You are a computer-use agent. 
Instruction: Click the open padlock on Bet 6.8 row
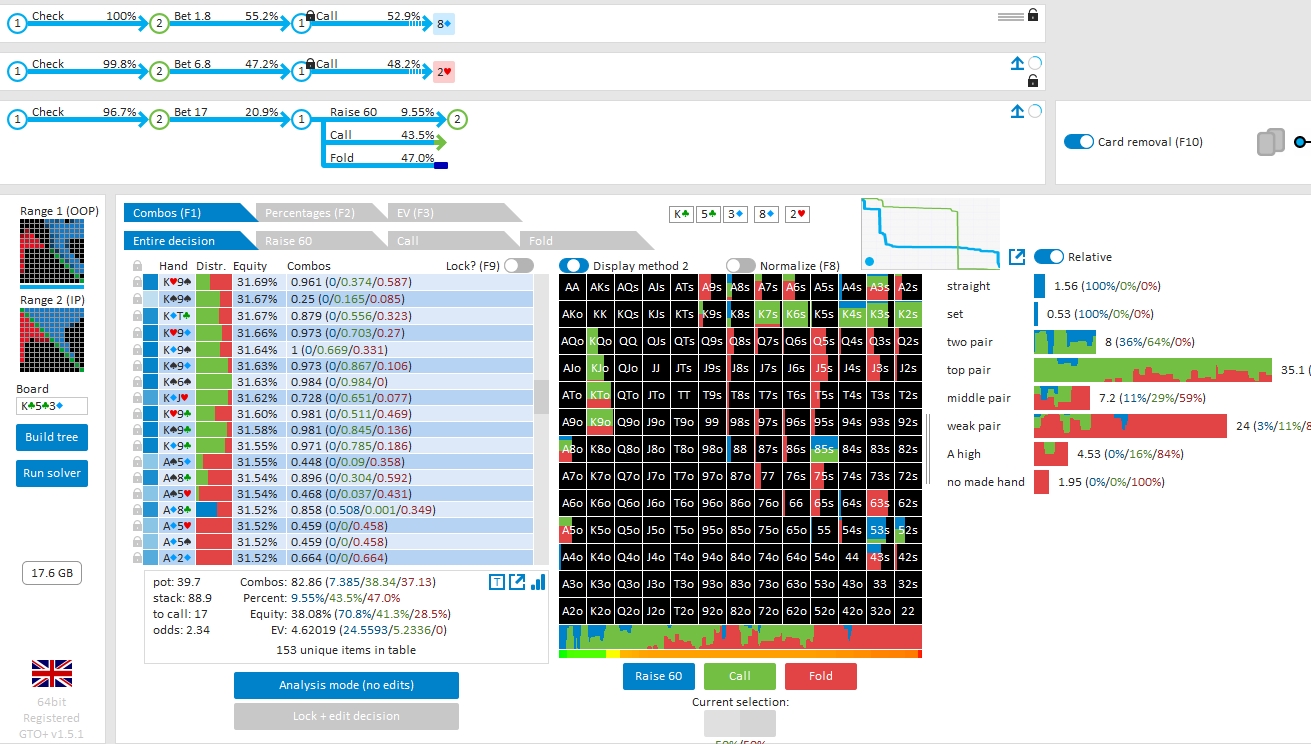pos(1033,80)
